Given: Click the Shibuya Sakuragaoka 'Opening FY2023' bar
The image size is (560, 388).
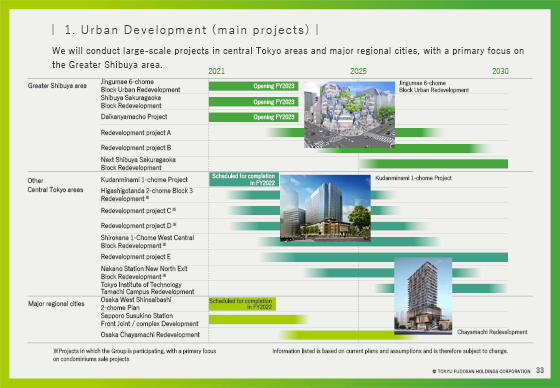Looking at the screenshot, I should [254, 102].
